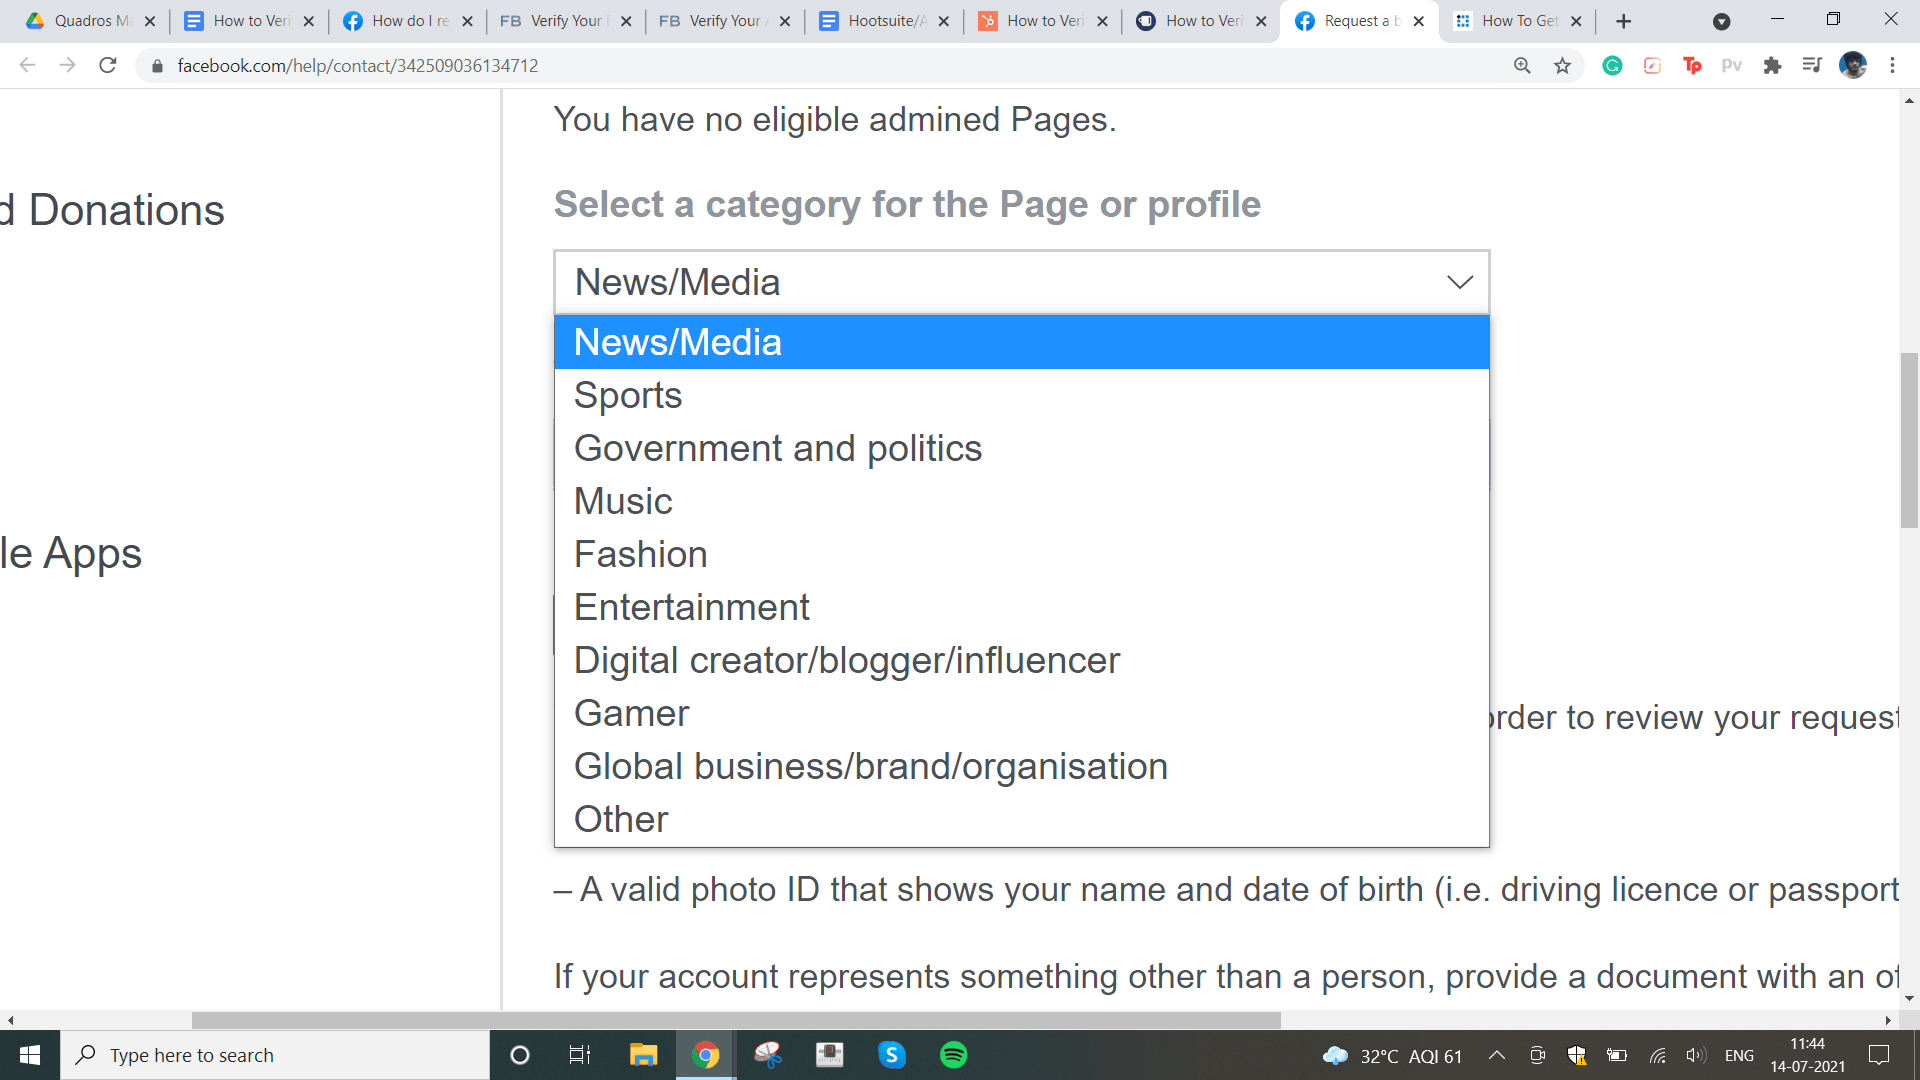This screenshot has width=1920, height=1080.
Task: Select Sports from the category list
Action: 627,394
